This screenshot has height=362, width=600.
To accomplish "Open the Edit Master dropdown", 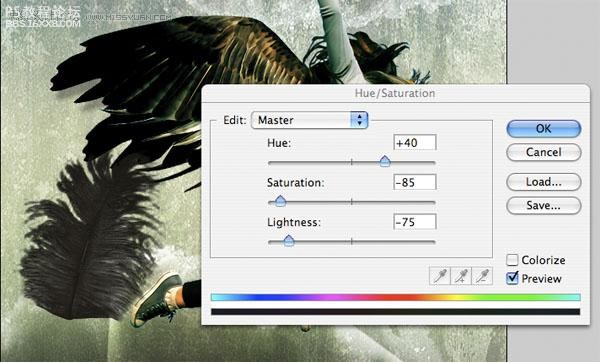I will pyautogui.click(x=310, y=120).
